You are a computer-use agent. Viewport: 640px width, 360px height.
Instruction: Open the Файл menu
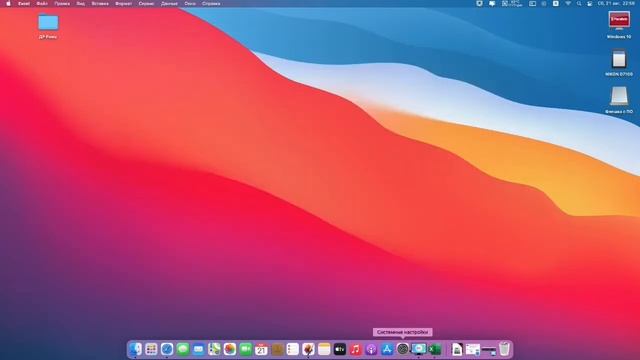click(x=42, y=4)
